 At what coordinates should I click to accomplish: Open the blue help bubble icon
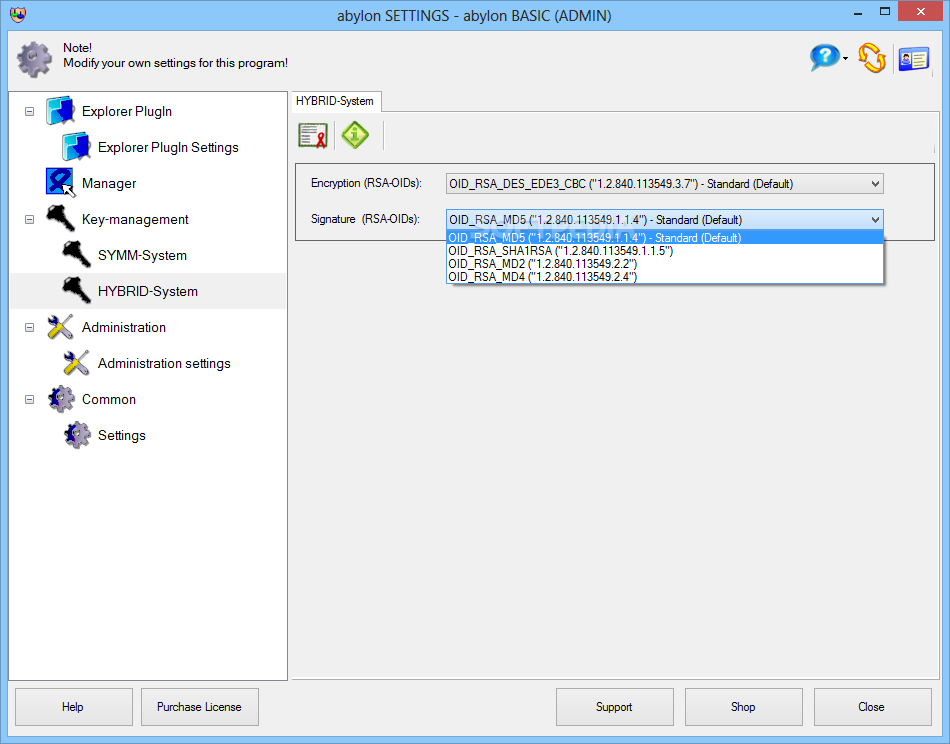[824, 58]
